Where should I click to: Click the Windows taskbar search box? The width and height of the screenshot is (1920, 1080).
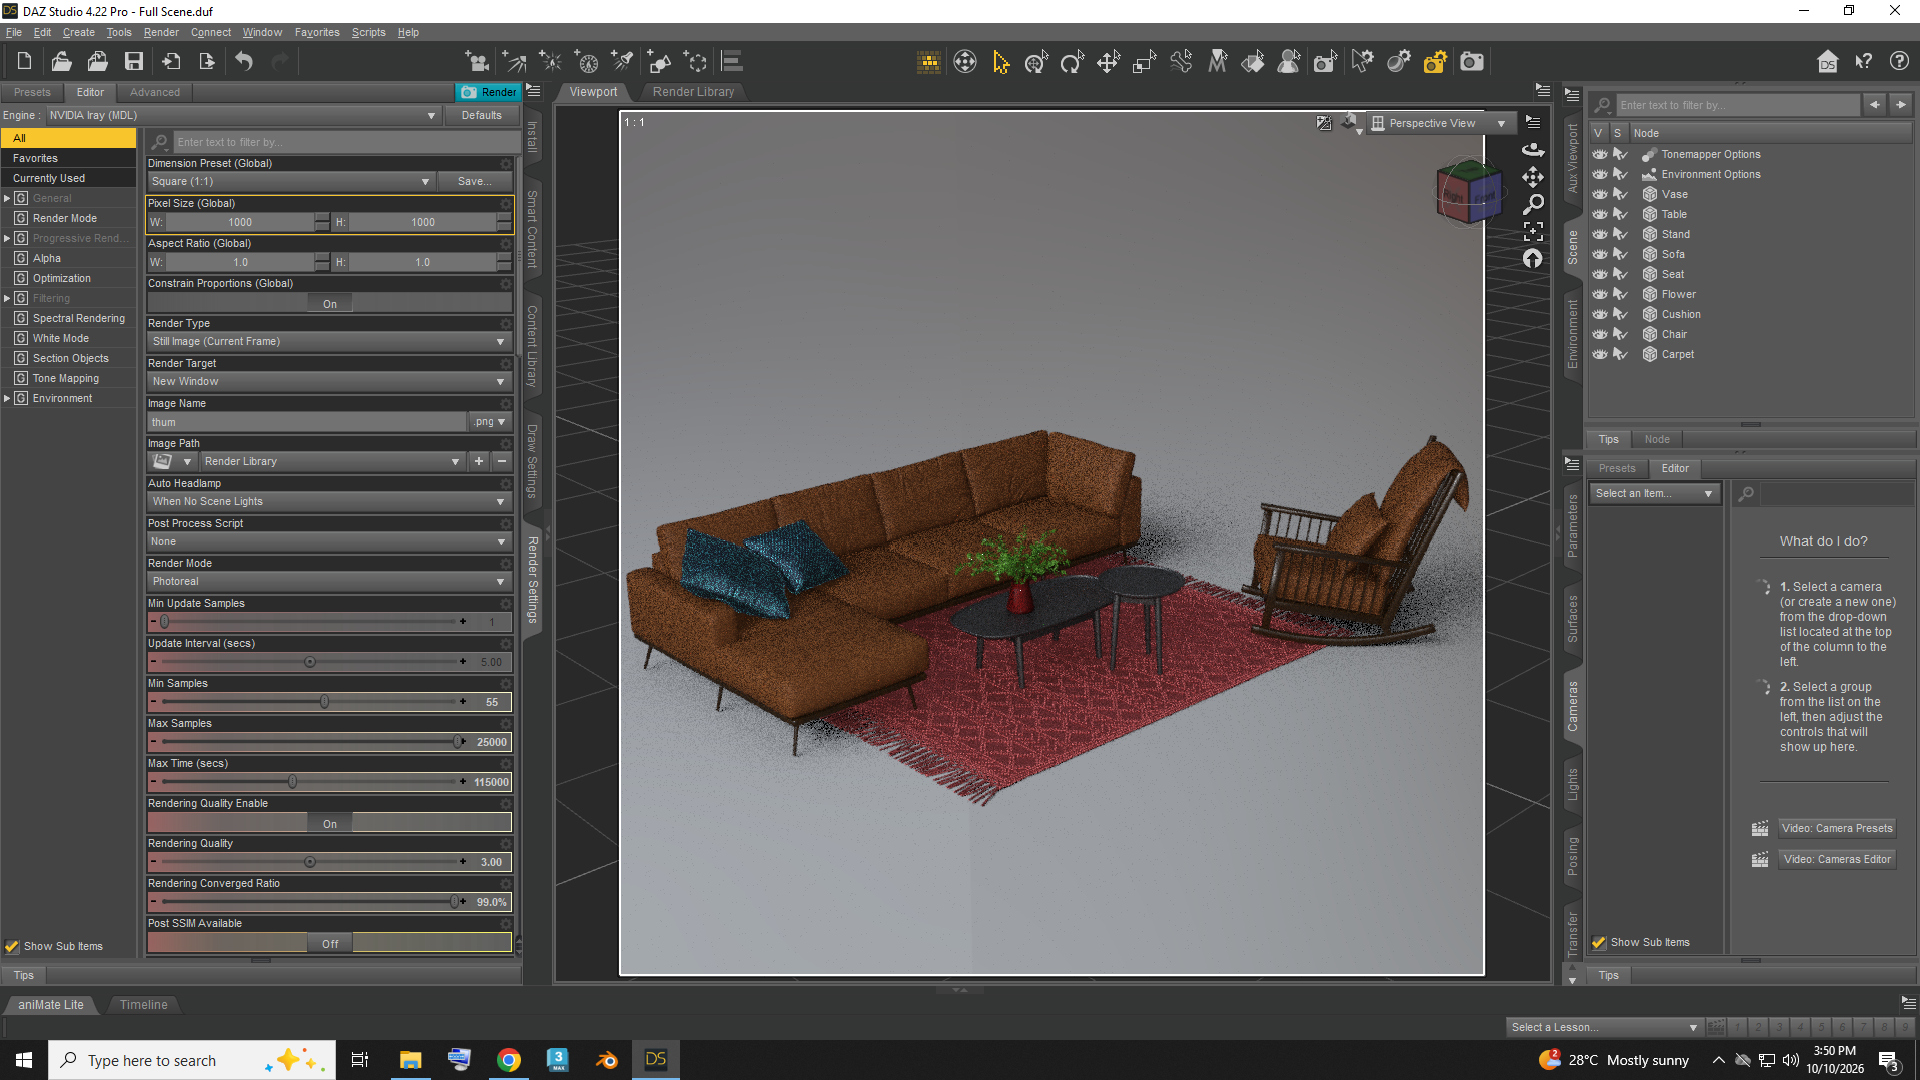coord(192,1060)
